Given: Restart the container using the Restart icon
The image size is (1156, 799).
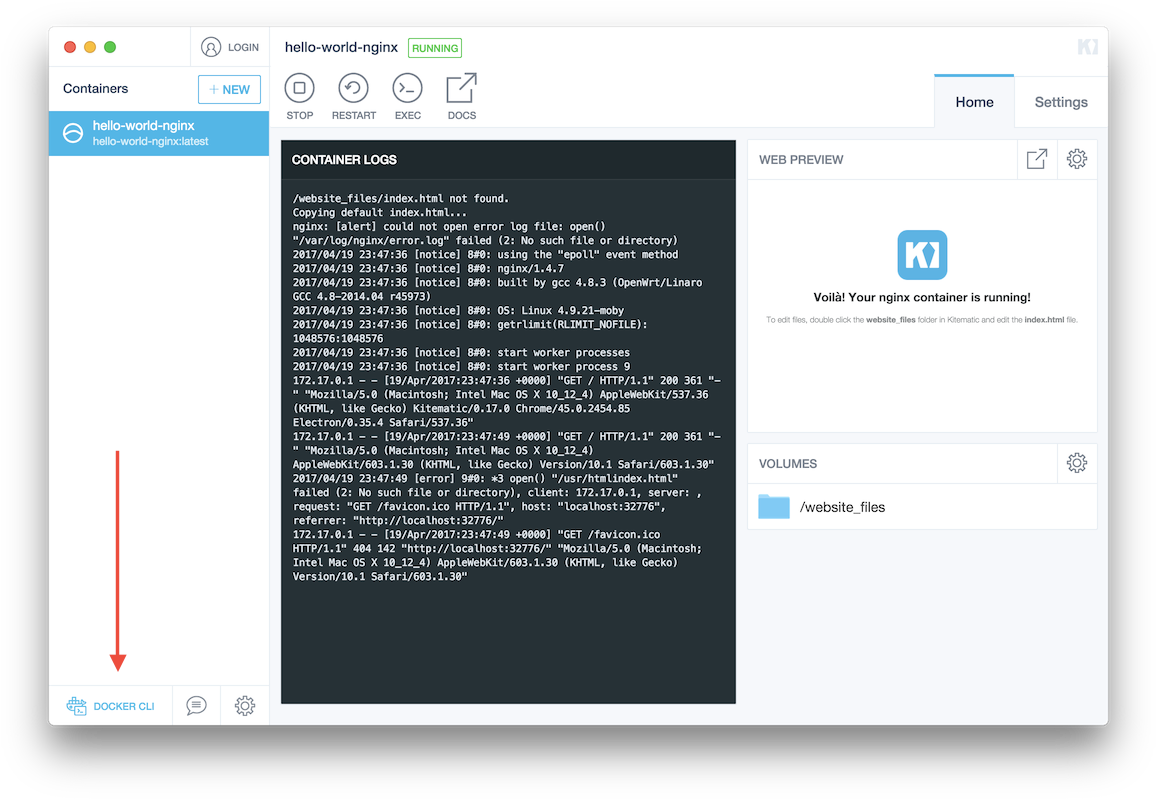Looking at the screenshot, I should coord(353,89).
